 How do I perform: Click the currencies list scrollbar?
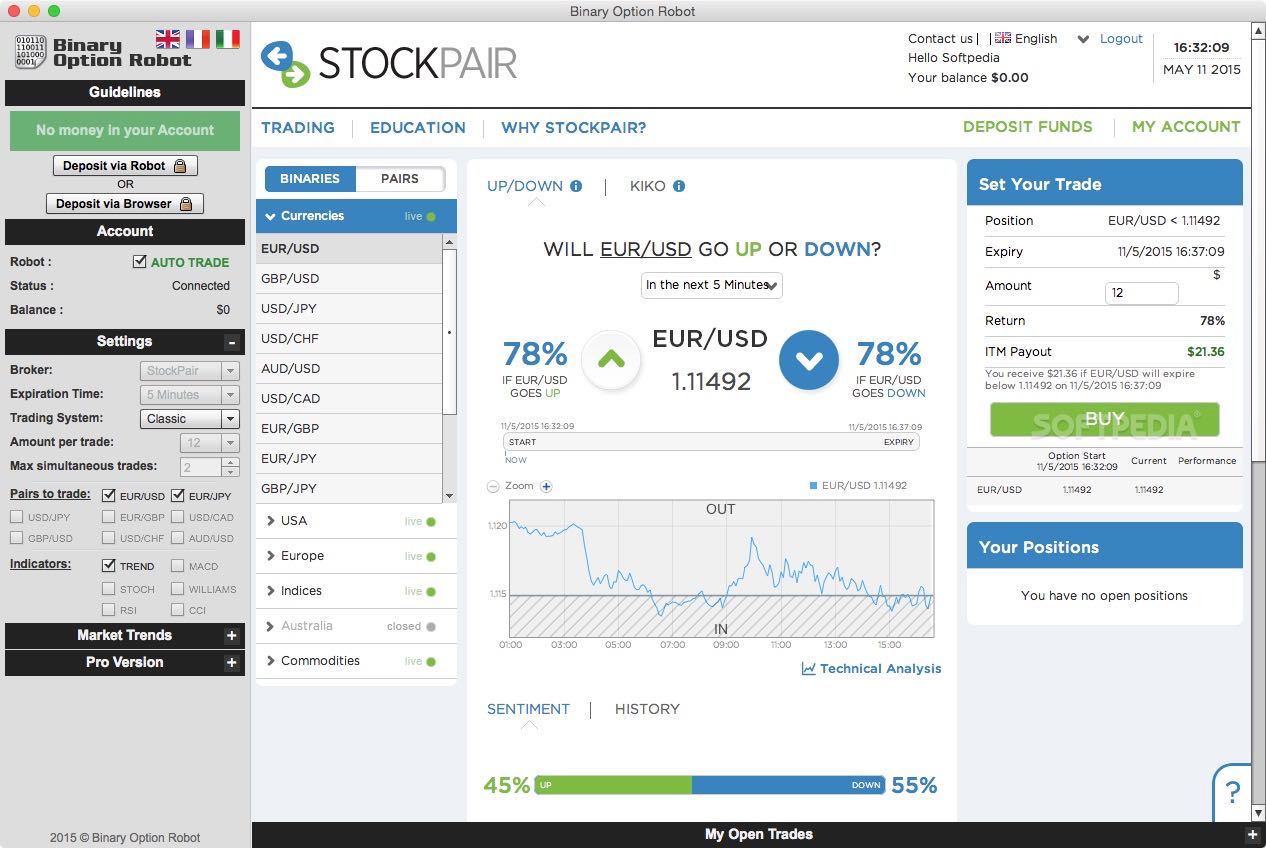click(x=449, y=331)
